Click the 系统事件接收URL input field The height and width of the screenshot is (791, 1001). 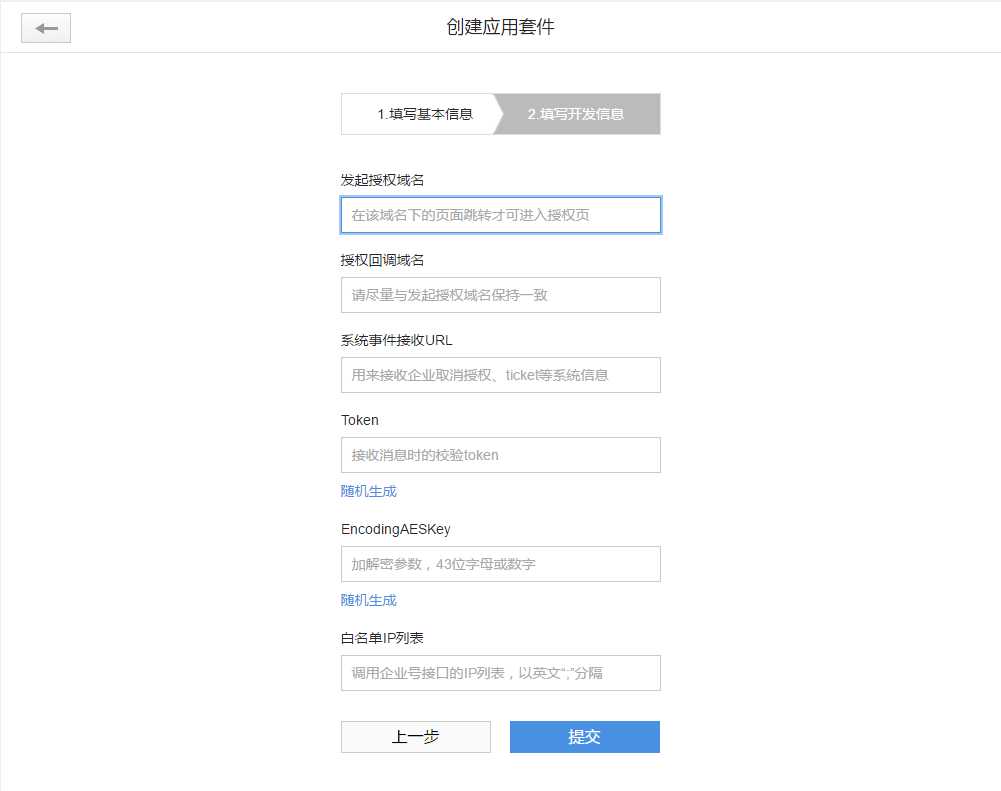[500, 374]
